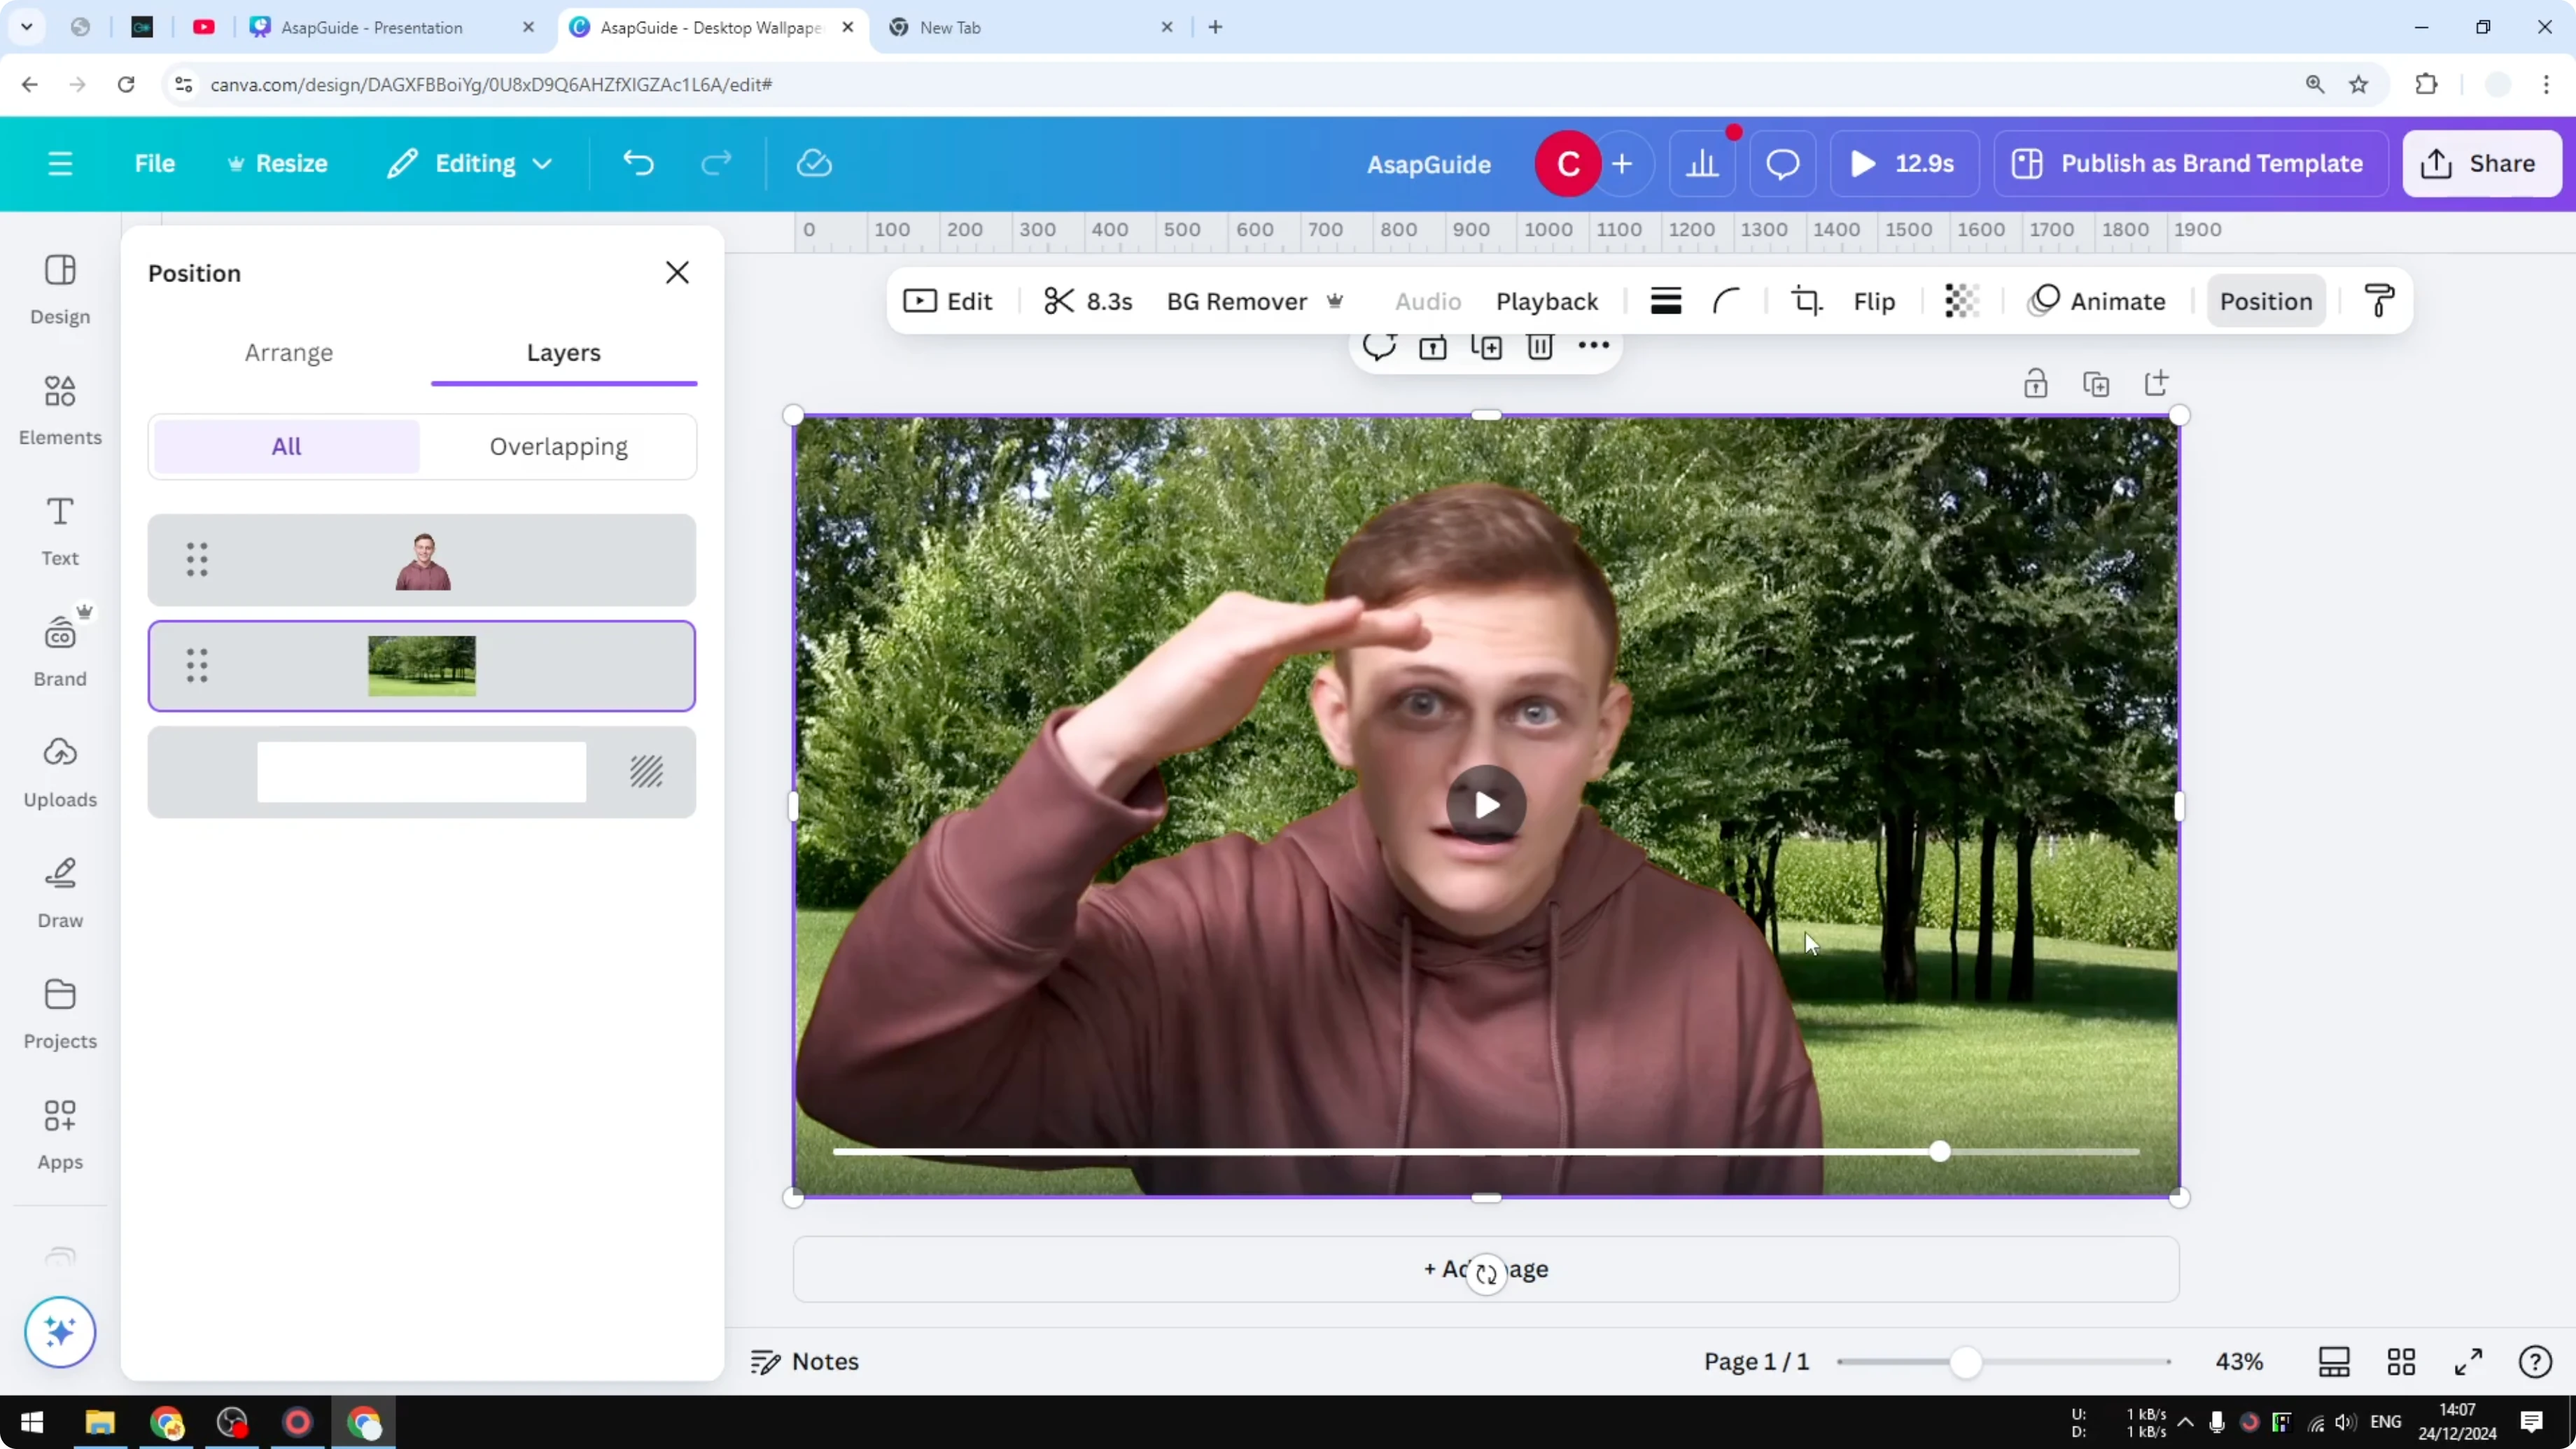
Task: Switch to the Overlapping layers filter
Action: tap(558, 446)
